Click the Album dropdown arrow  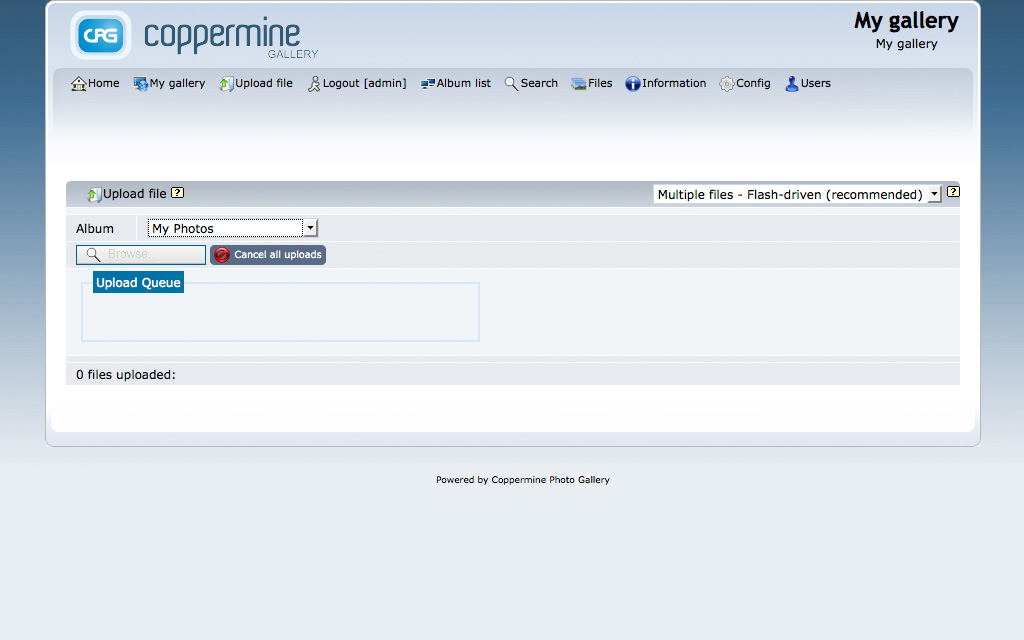tap(310, 228)
